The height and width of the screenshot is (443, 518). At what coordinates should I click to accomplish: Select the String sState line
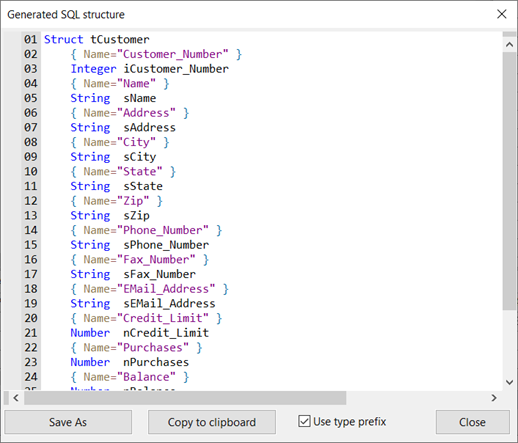(116, 186)
